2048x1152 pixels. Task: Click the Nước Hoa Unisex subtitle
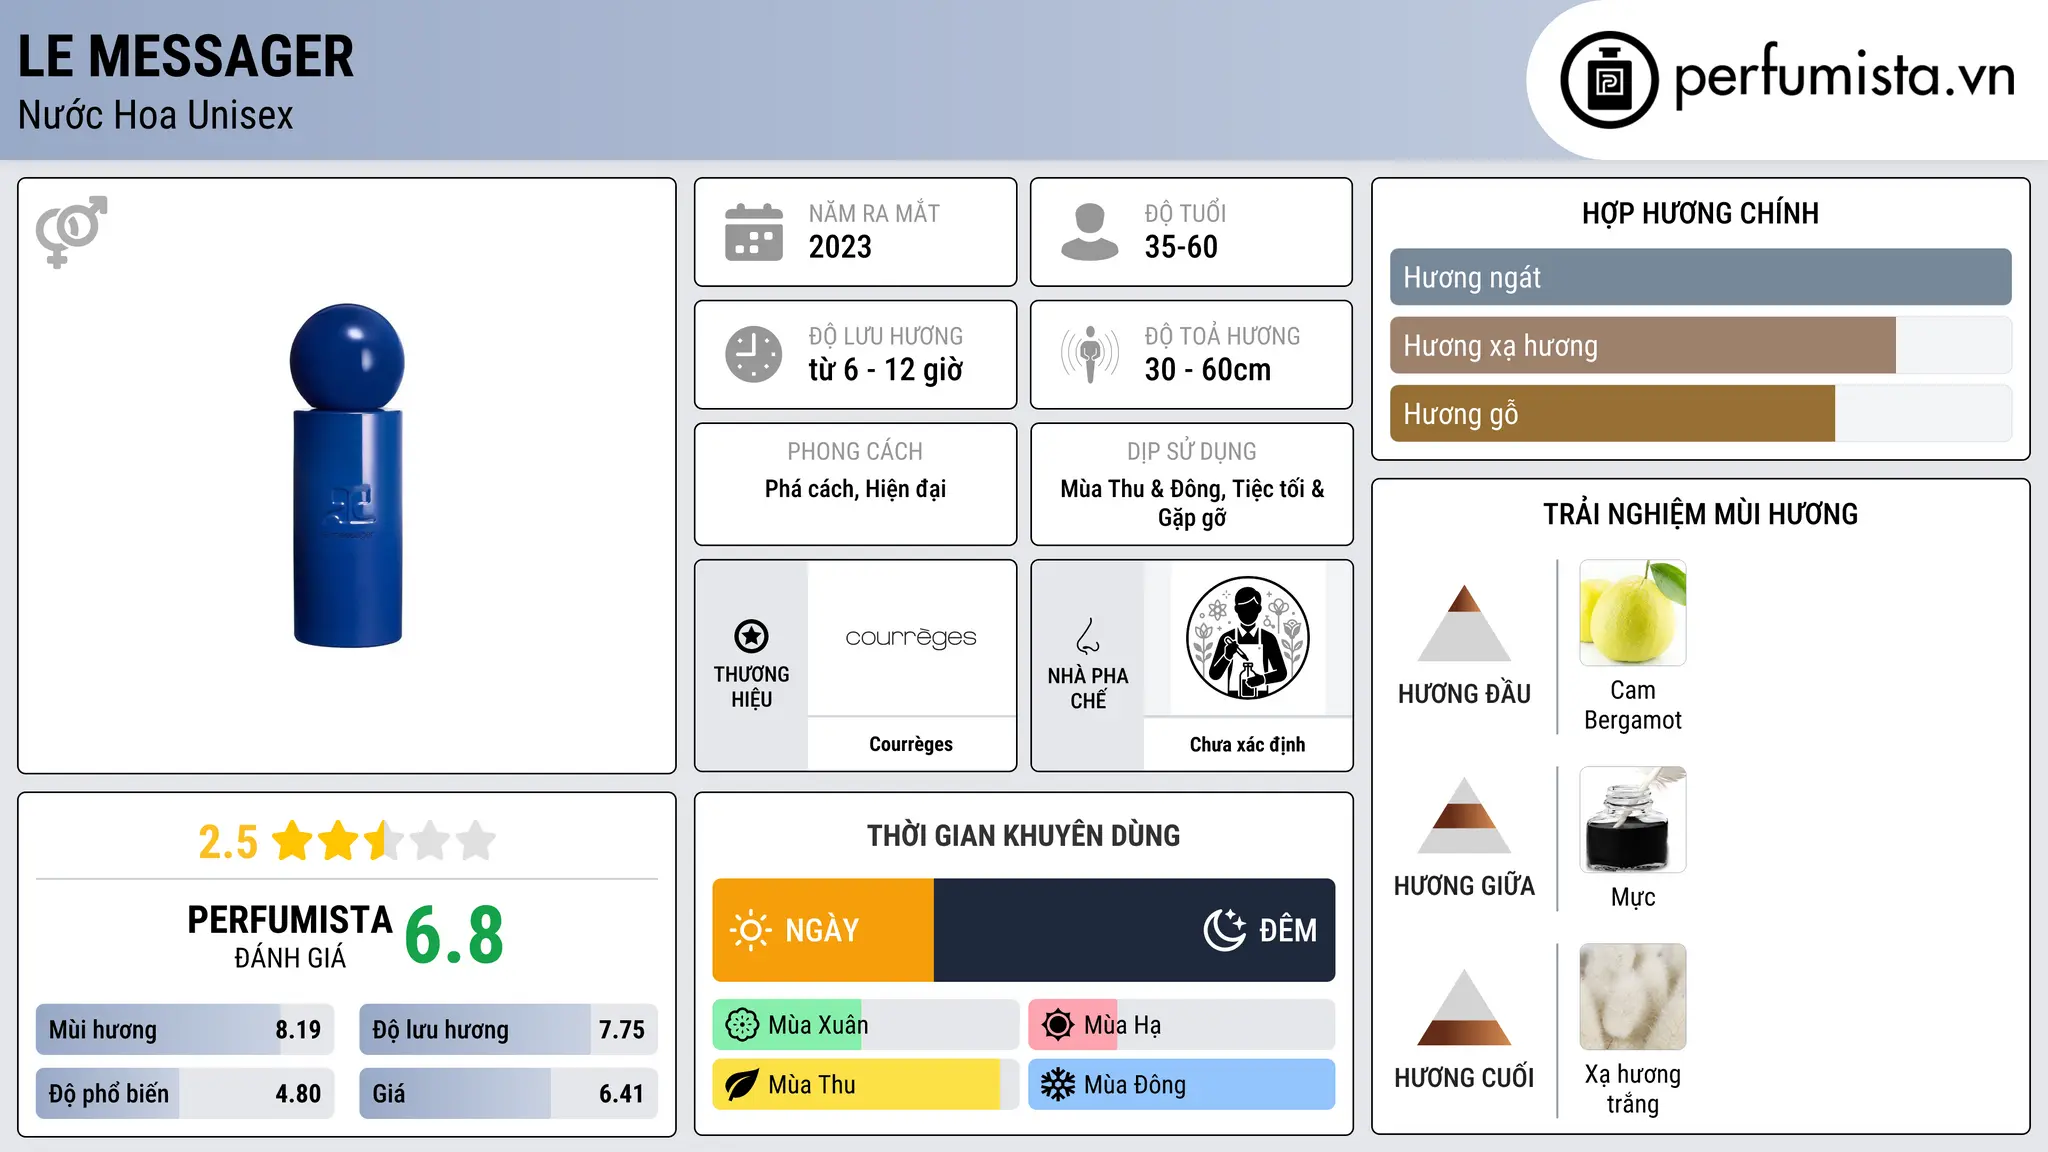(156, 116)
